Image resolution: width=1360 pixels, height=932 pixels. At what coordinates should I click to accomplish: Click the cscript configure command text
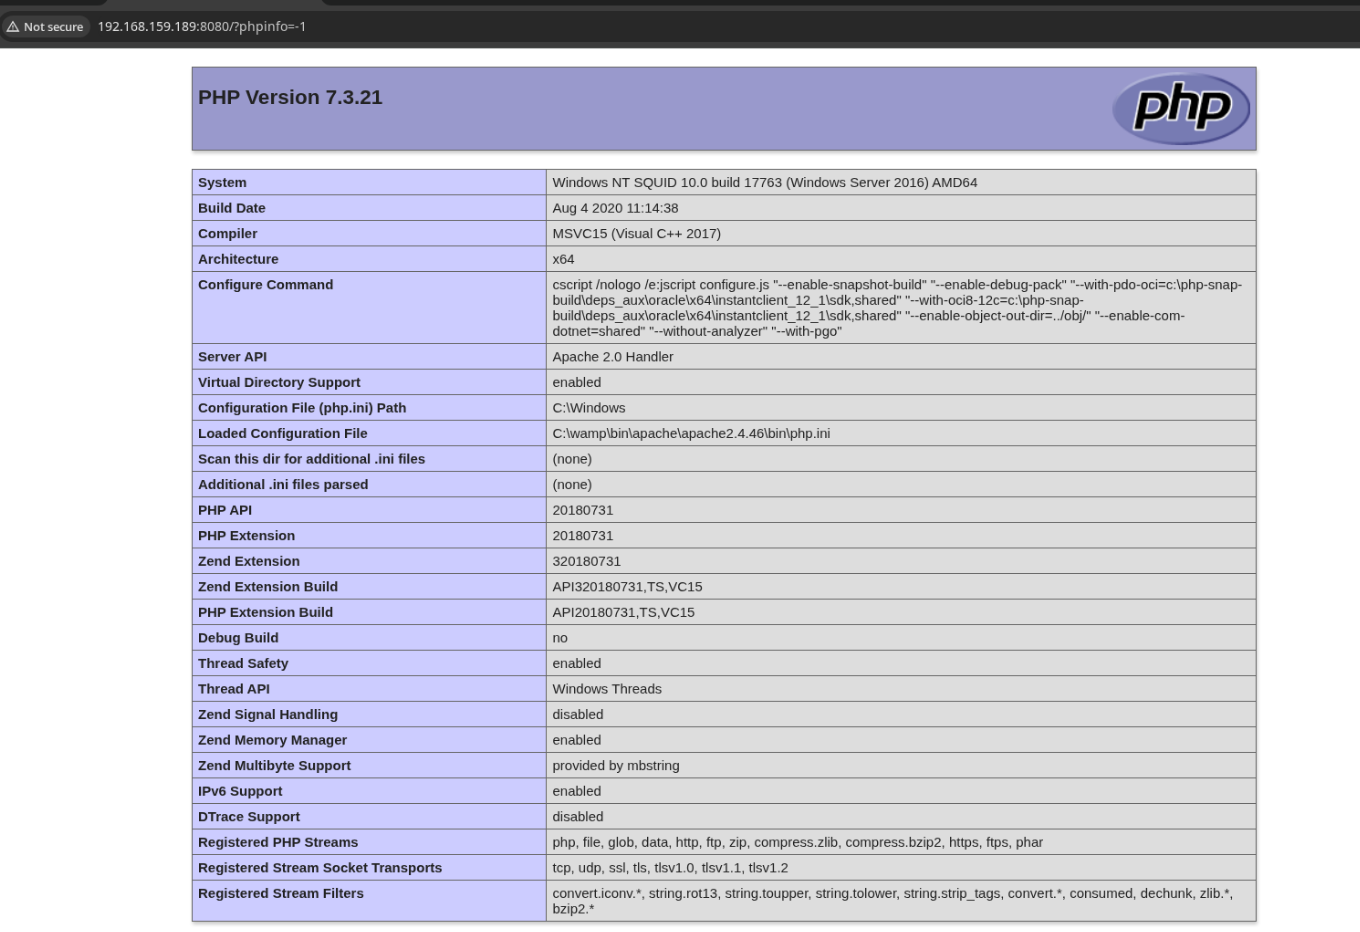[897, 308]
